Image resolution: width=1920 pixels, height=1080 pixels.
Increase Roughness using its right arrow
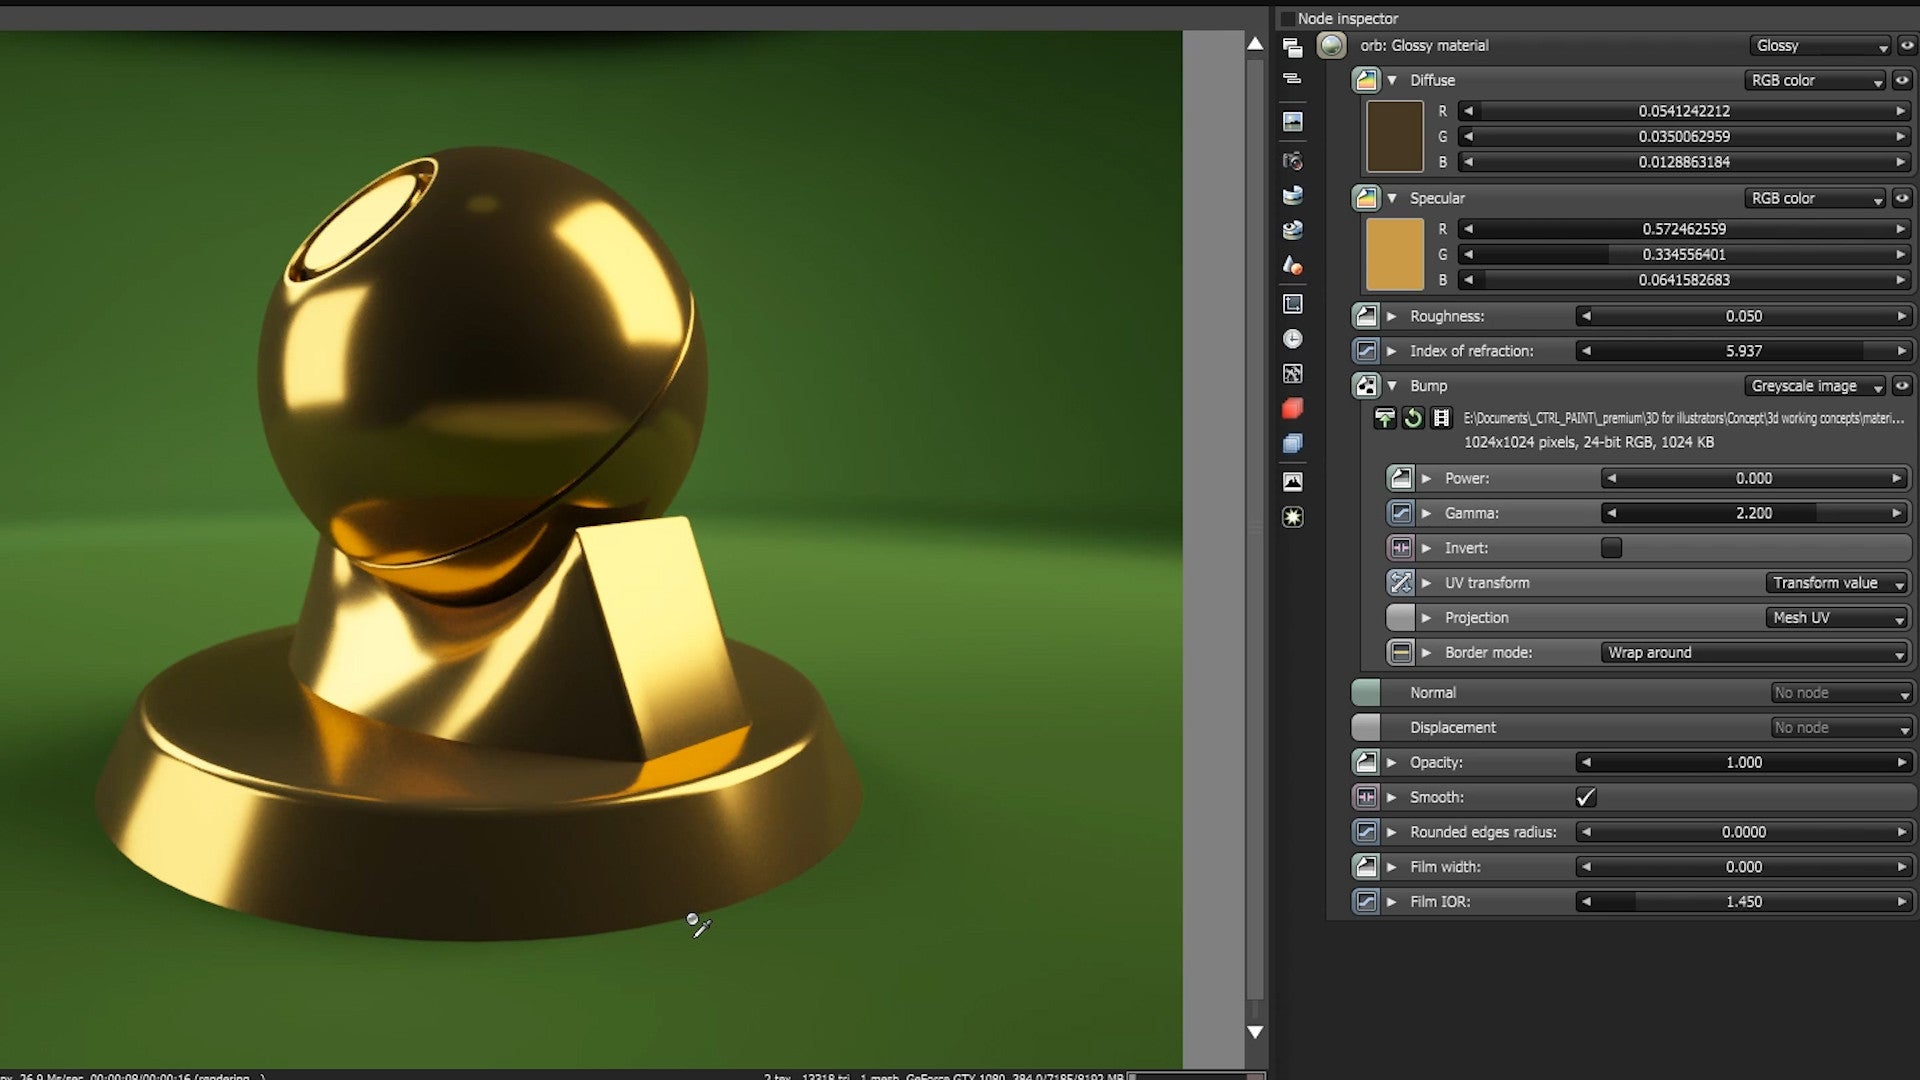point(1903,316)
